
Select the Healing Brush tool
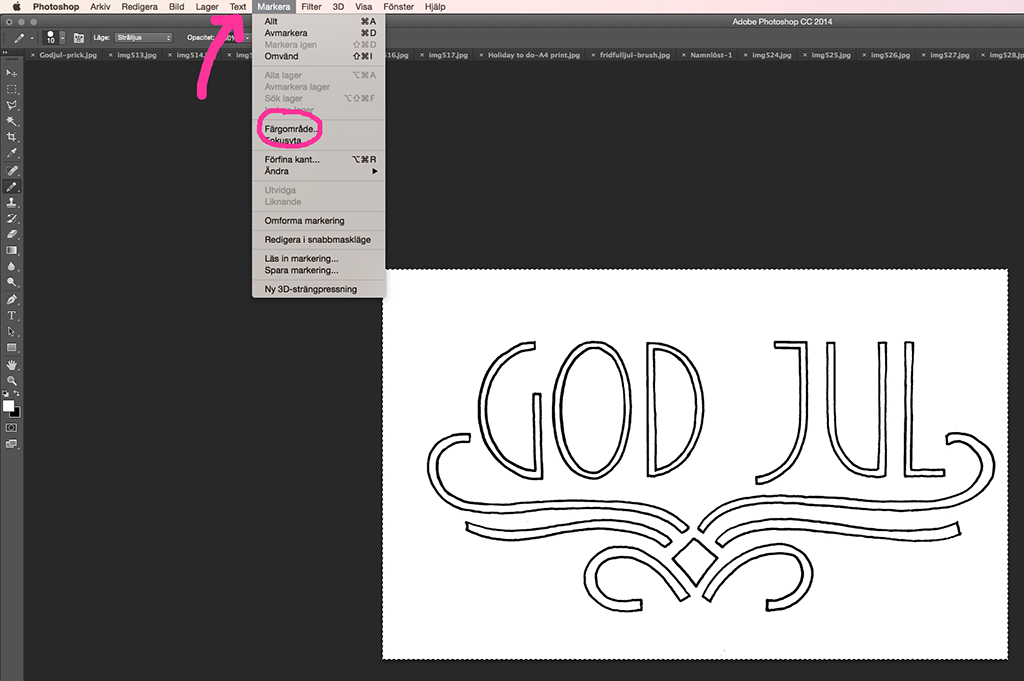tap(12, 170)
